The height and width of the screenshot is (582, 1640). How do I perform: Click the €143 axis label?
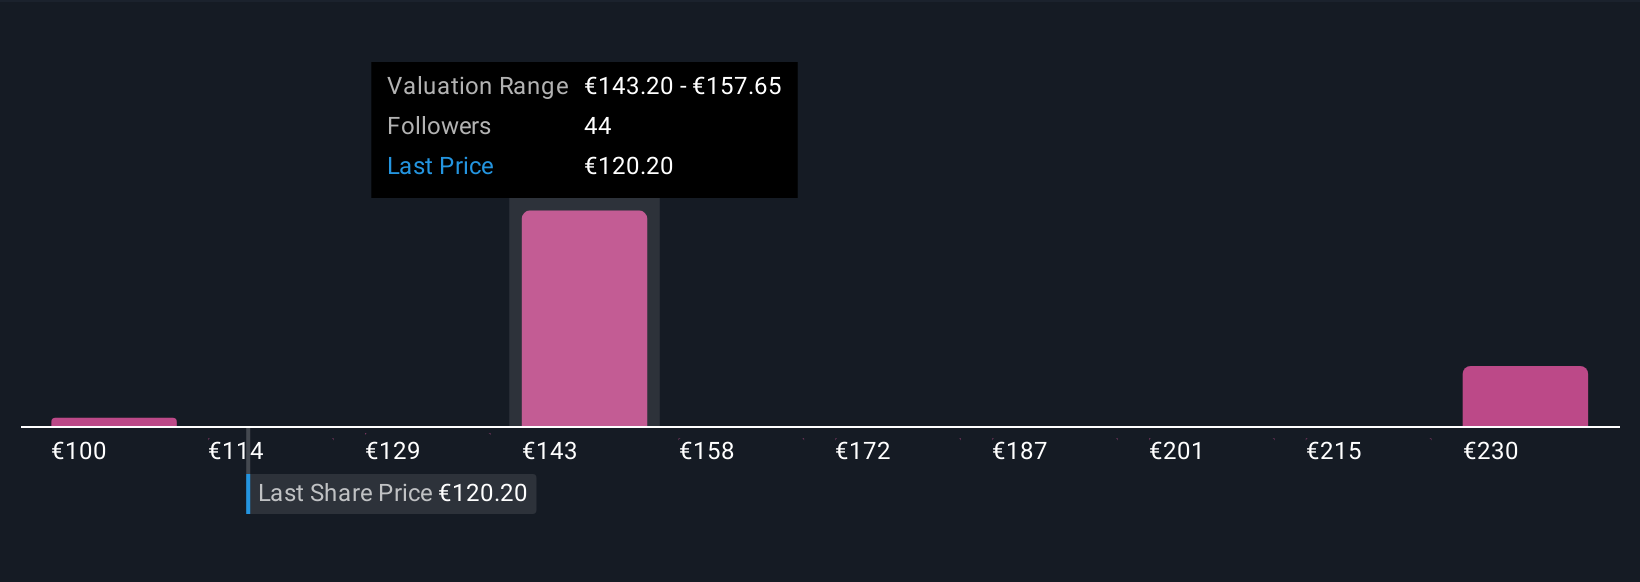tap(550, 451)
